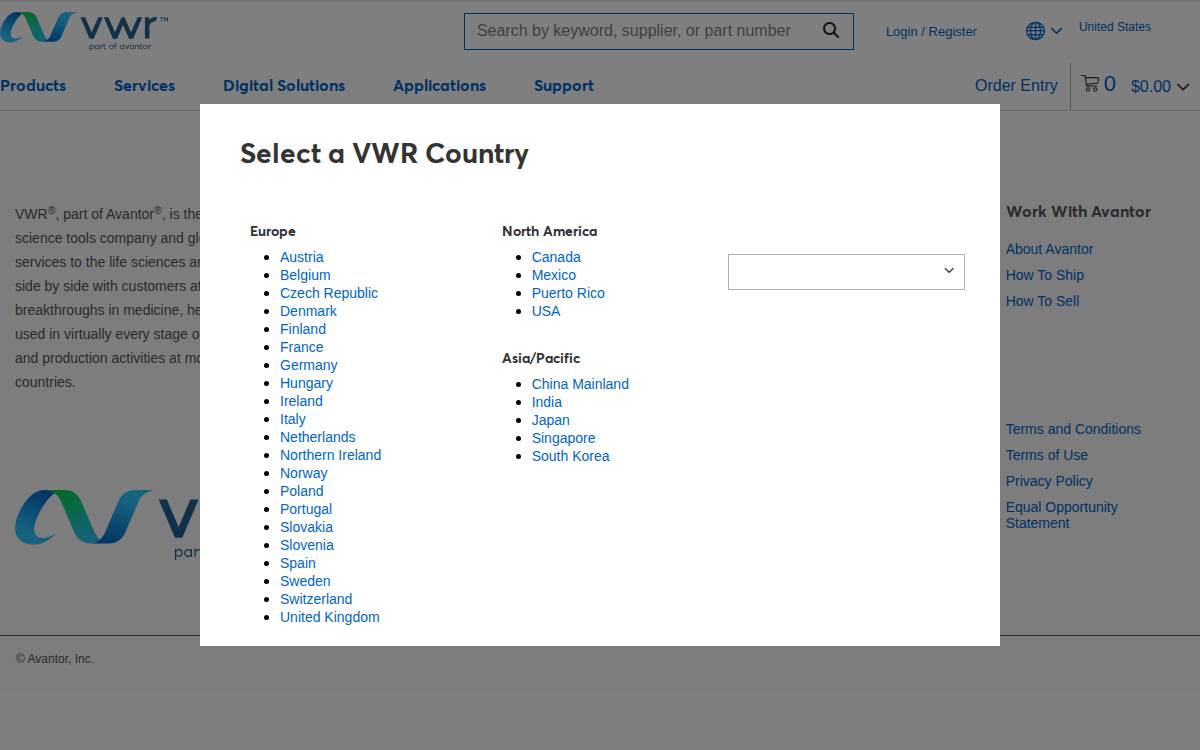Image resolution: width=1200 pixels, height=750 pixels.
Task: Select Slovenia
Action: 307,545
